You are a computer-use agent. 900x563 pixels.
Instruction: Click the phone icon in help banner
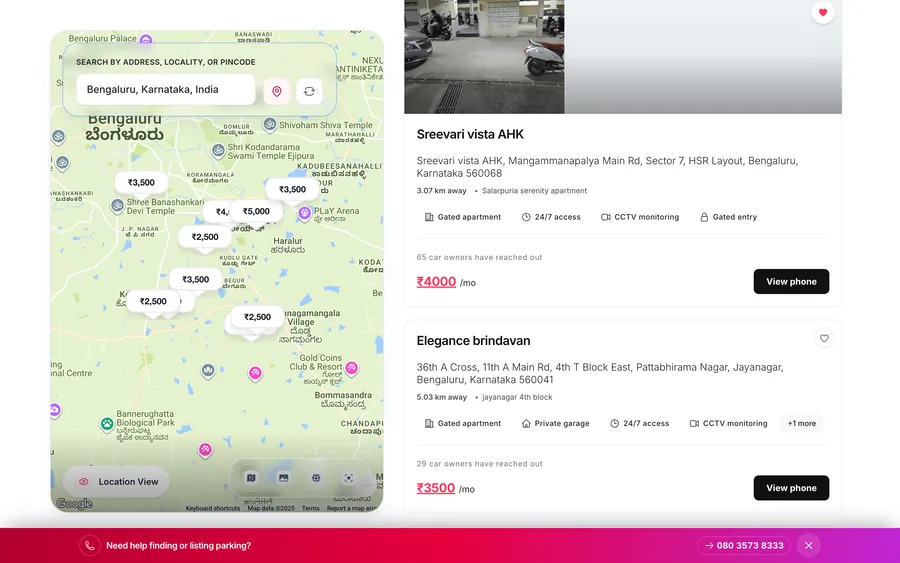tap(90, 546)
